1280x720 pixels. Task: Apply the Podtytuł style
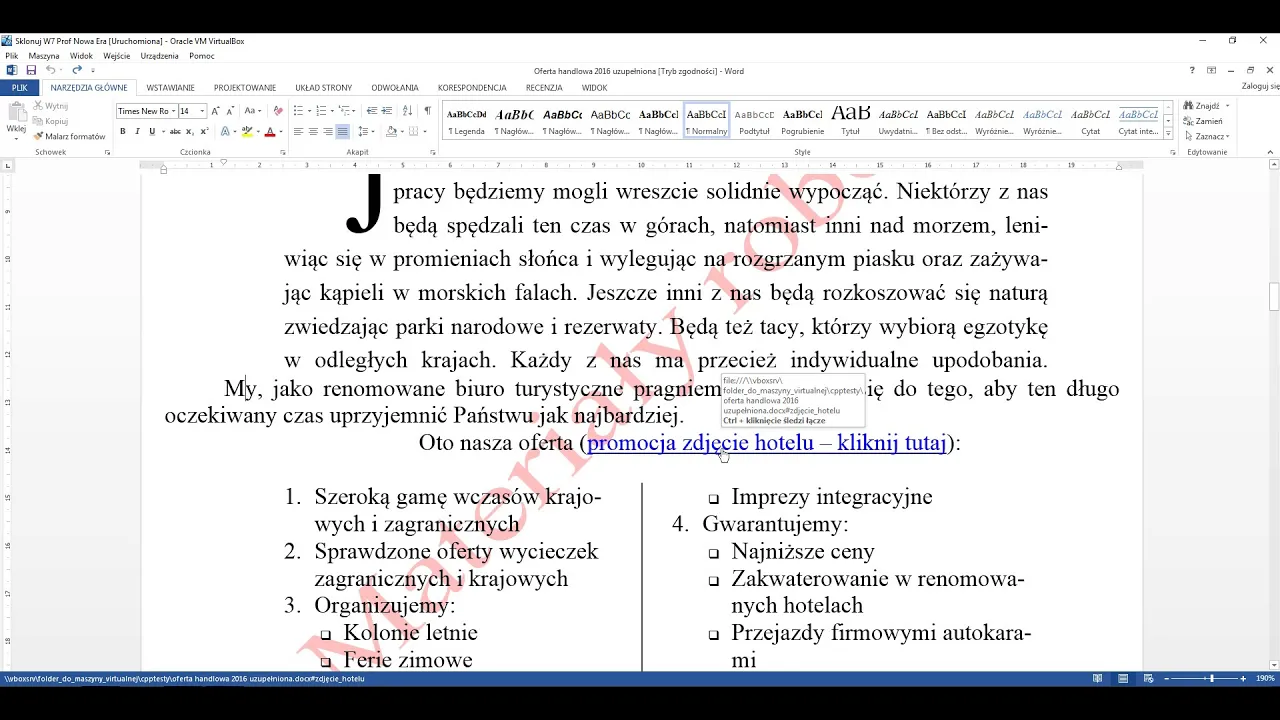click(x=755, y=120)
